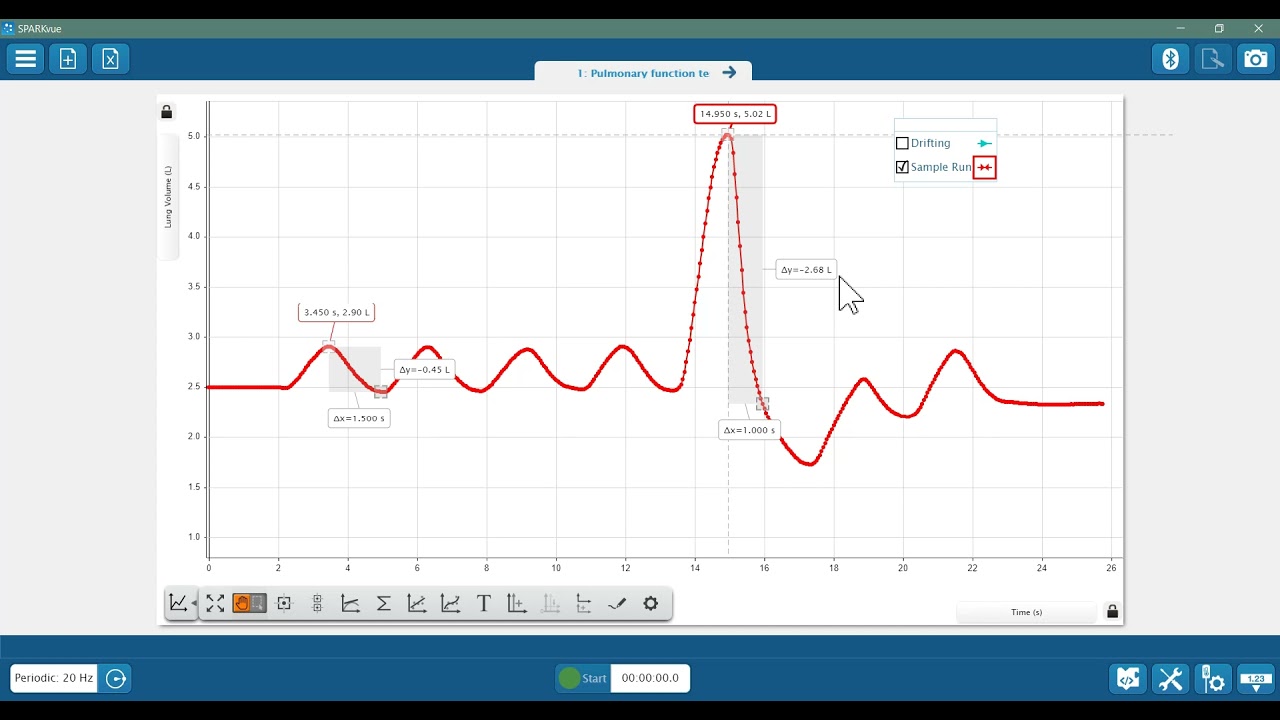Click the Δx=1.500 s label
The height and width of the screenshot is (720, 1280).
(359, 418)
